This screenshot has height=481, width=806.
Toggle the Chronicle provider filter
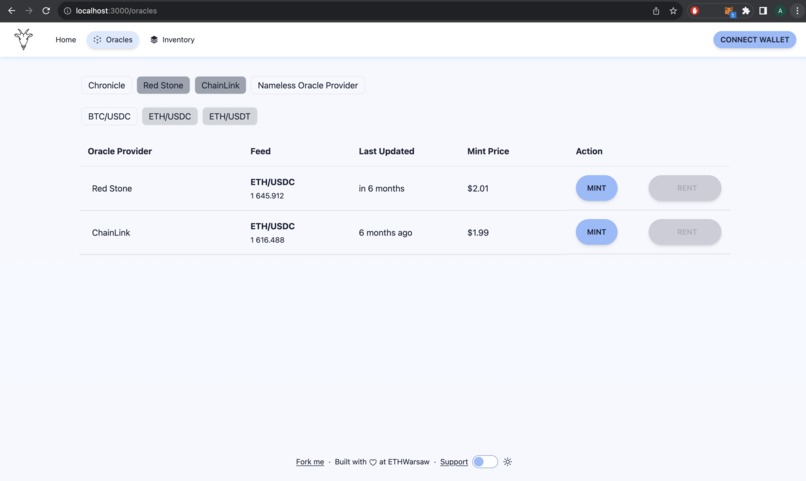[x=106, y=85]
